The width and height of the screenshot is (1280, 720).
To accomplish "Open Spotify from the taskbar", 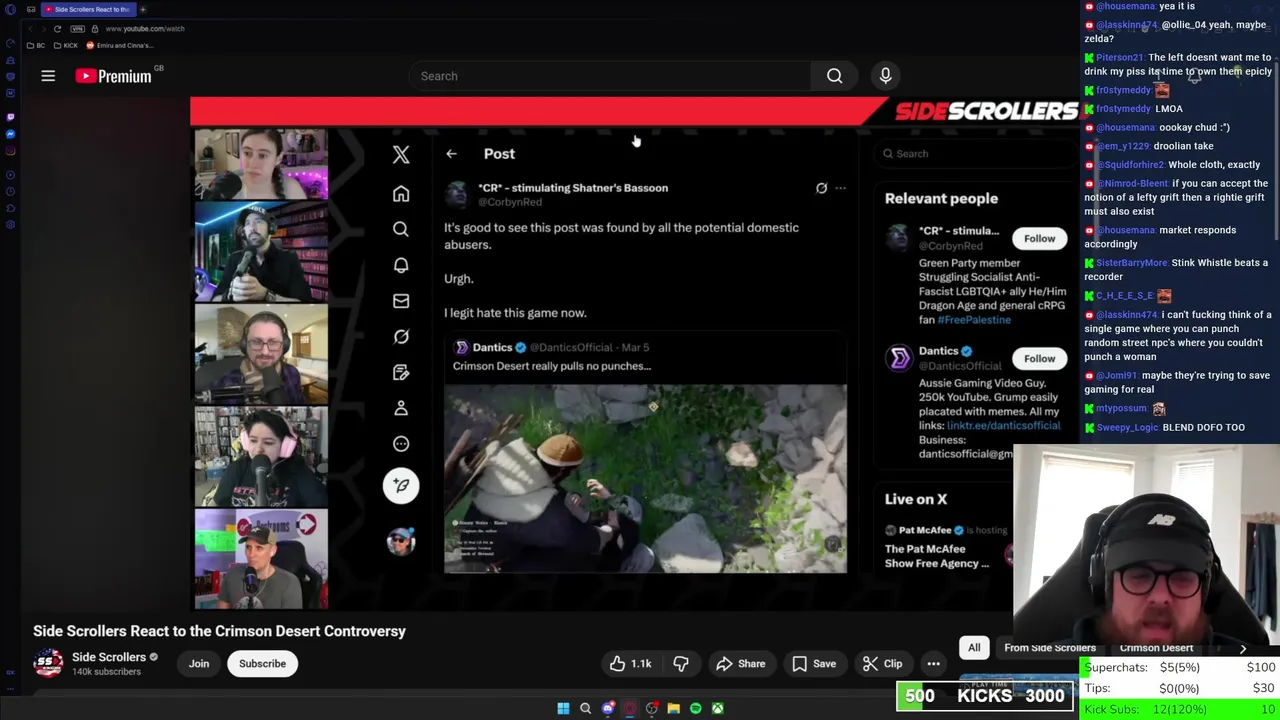I will [x=695, y=708].
